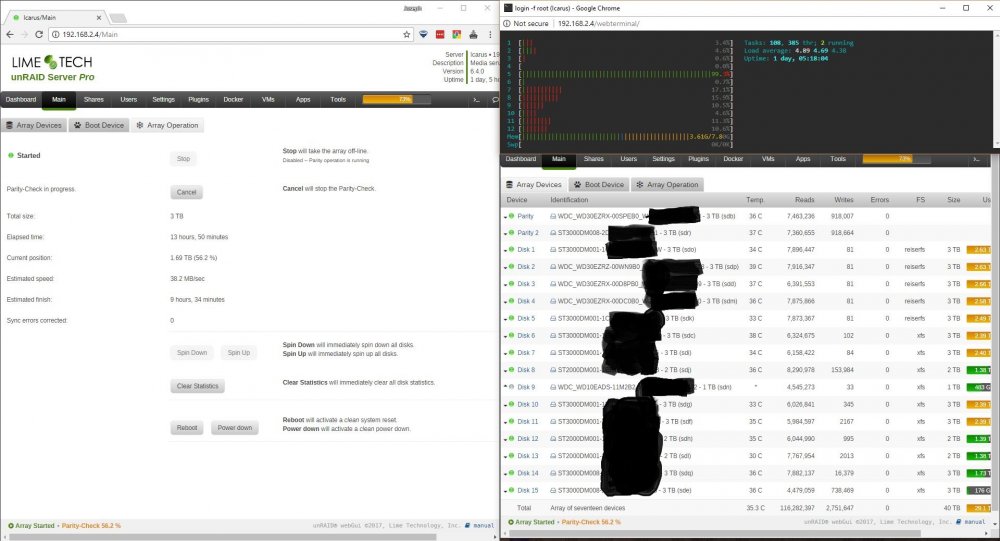Viewport: 1000px width, 541px height.
Task: Click the site info icon in the left address bar
Action: [x=55, y=34]
